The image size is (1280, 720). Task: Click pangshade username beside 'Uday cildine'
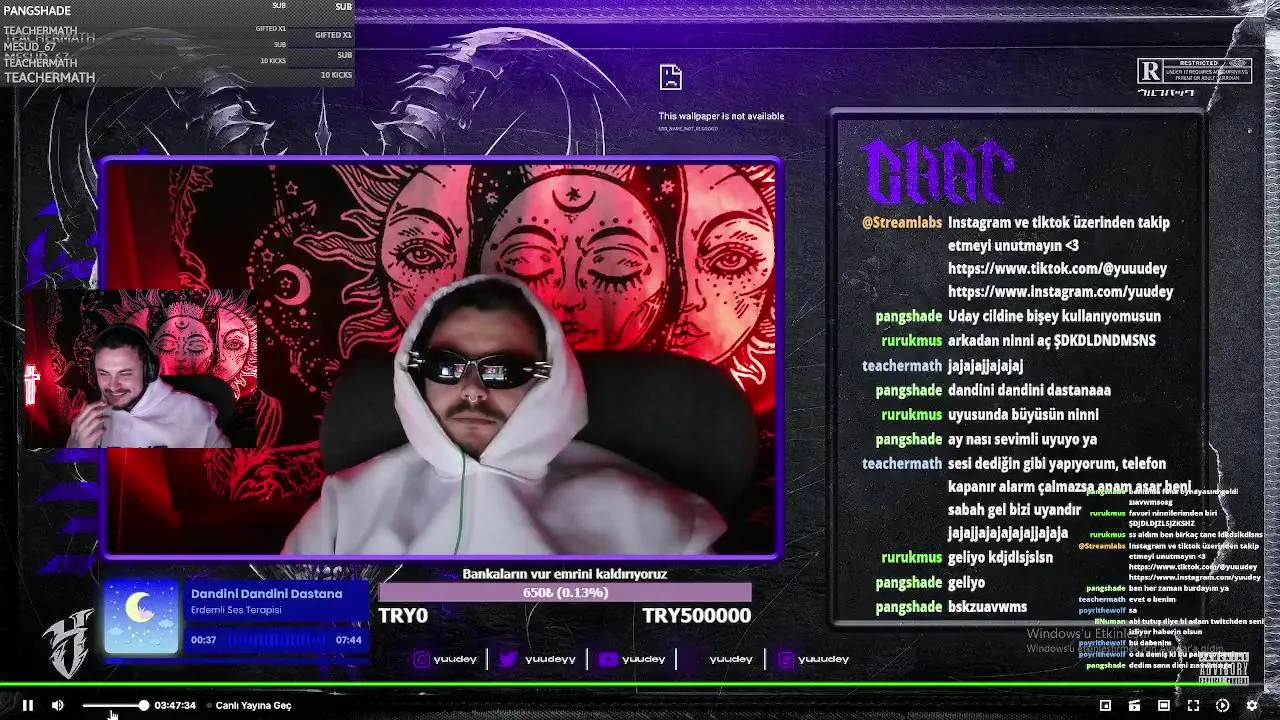click(908, 317)
